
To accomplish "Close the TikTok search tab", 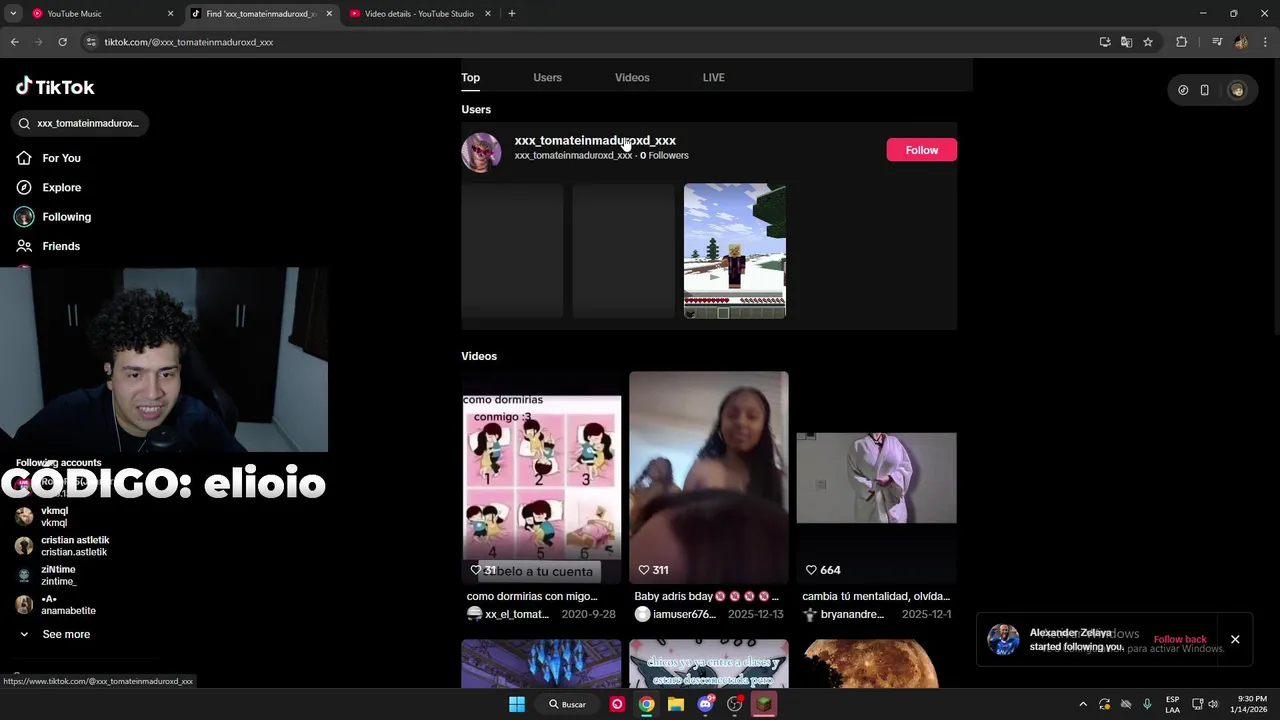I will [329, 14].
